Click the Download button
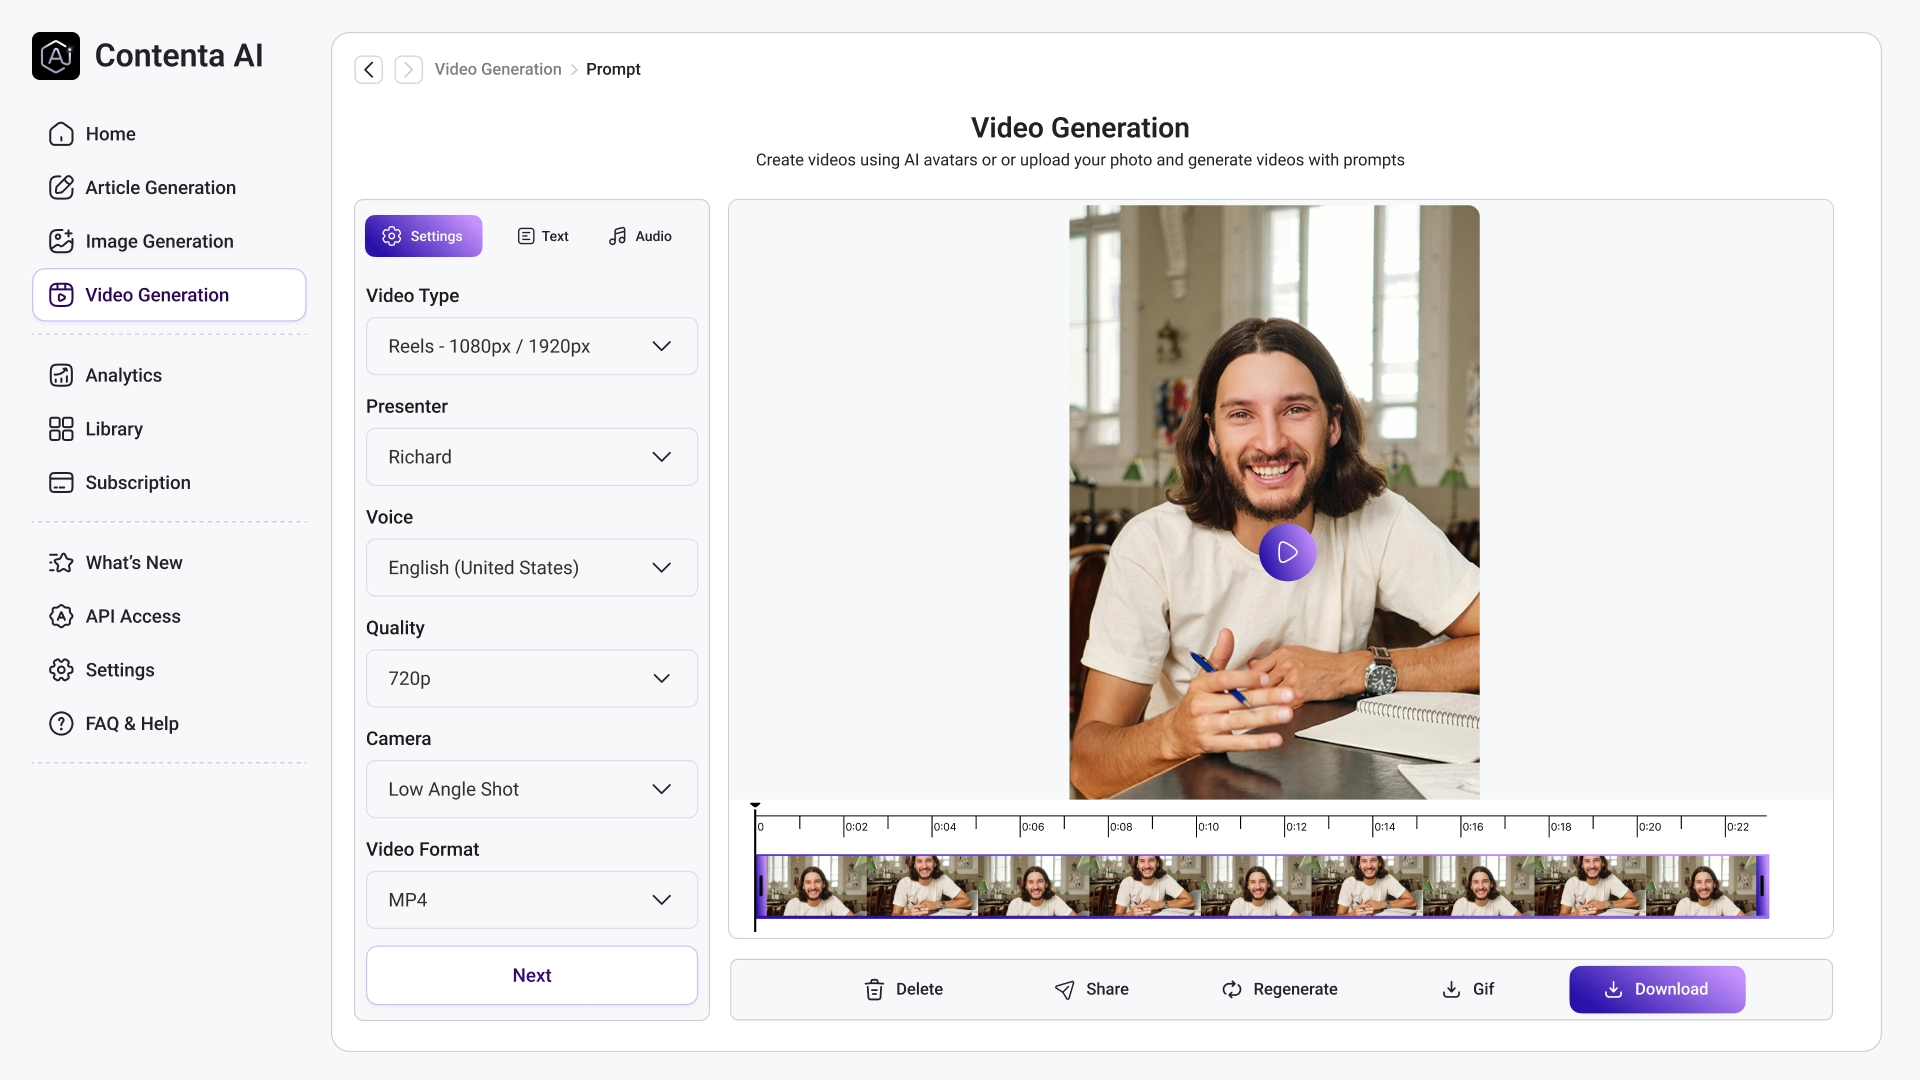This screenshot has width=1920, height=1080. [1657, 989]
